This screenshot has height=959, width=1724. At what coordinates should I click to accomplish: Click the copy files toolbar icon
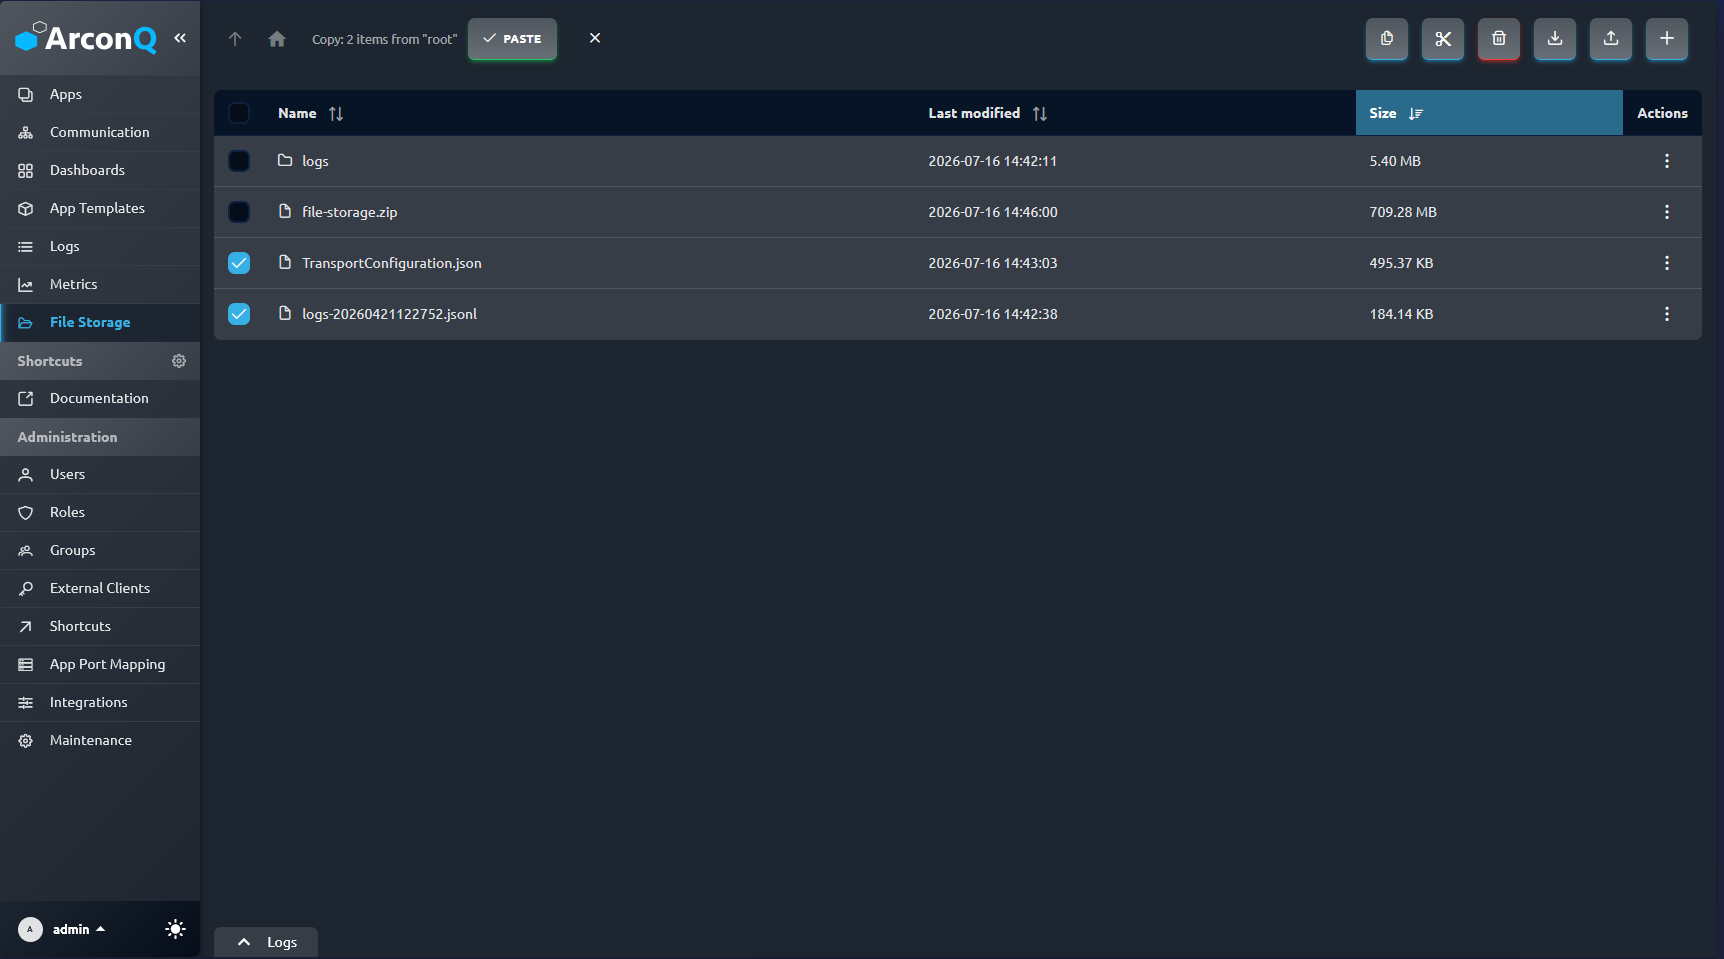pyautogui.click(x=1387, y=39)
